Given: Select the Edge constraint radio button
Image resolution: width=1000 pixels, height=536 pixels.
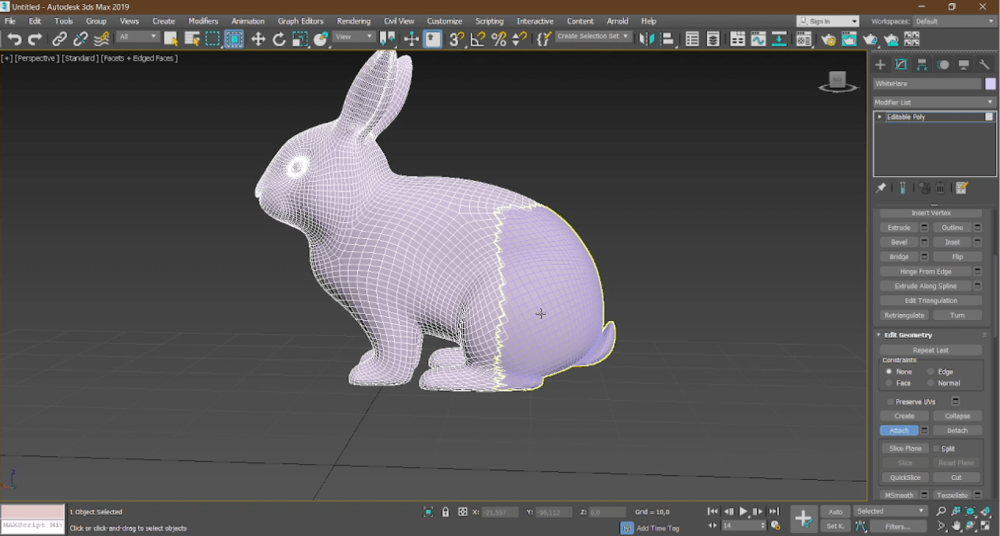Looking at the screenshot, I should pos(930,371).
